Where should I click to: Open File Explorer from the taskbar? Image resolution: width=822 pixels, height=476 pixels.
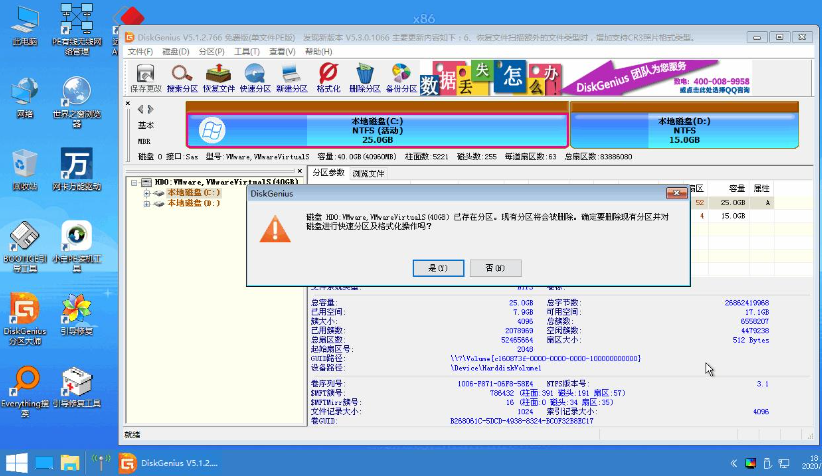(70, 463)
